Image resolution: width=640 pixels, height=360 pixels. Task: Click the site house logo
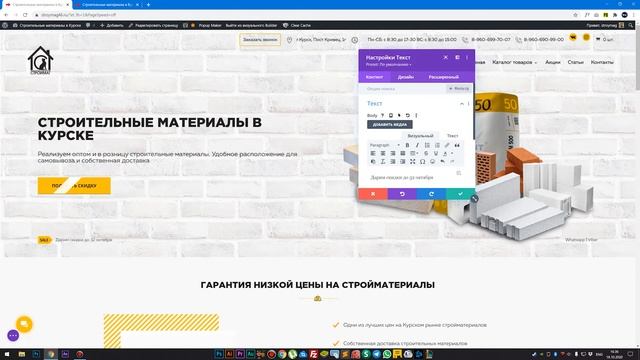pos(40,60)
